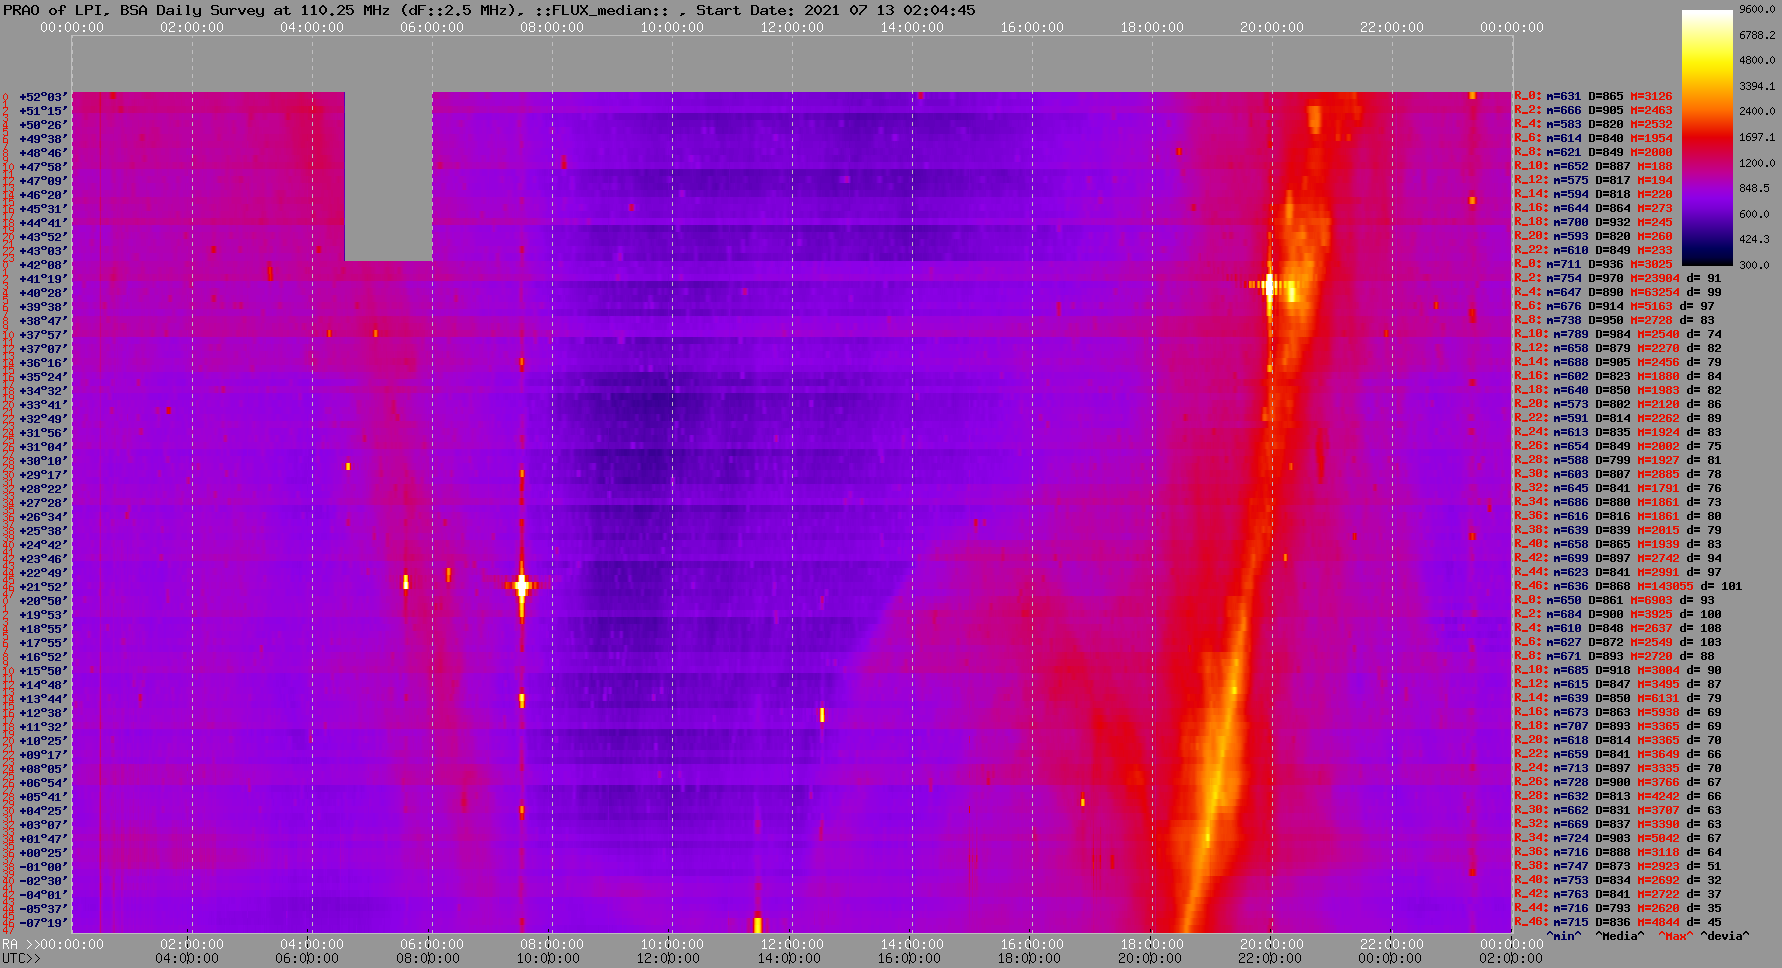This screenshot has height=968, width=1782.
Task: Click the -07°19' declination label
Action: 43,923
